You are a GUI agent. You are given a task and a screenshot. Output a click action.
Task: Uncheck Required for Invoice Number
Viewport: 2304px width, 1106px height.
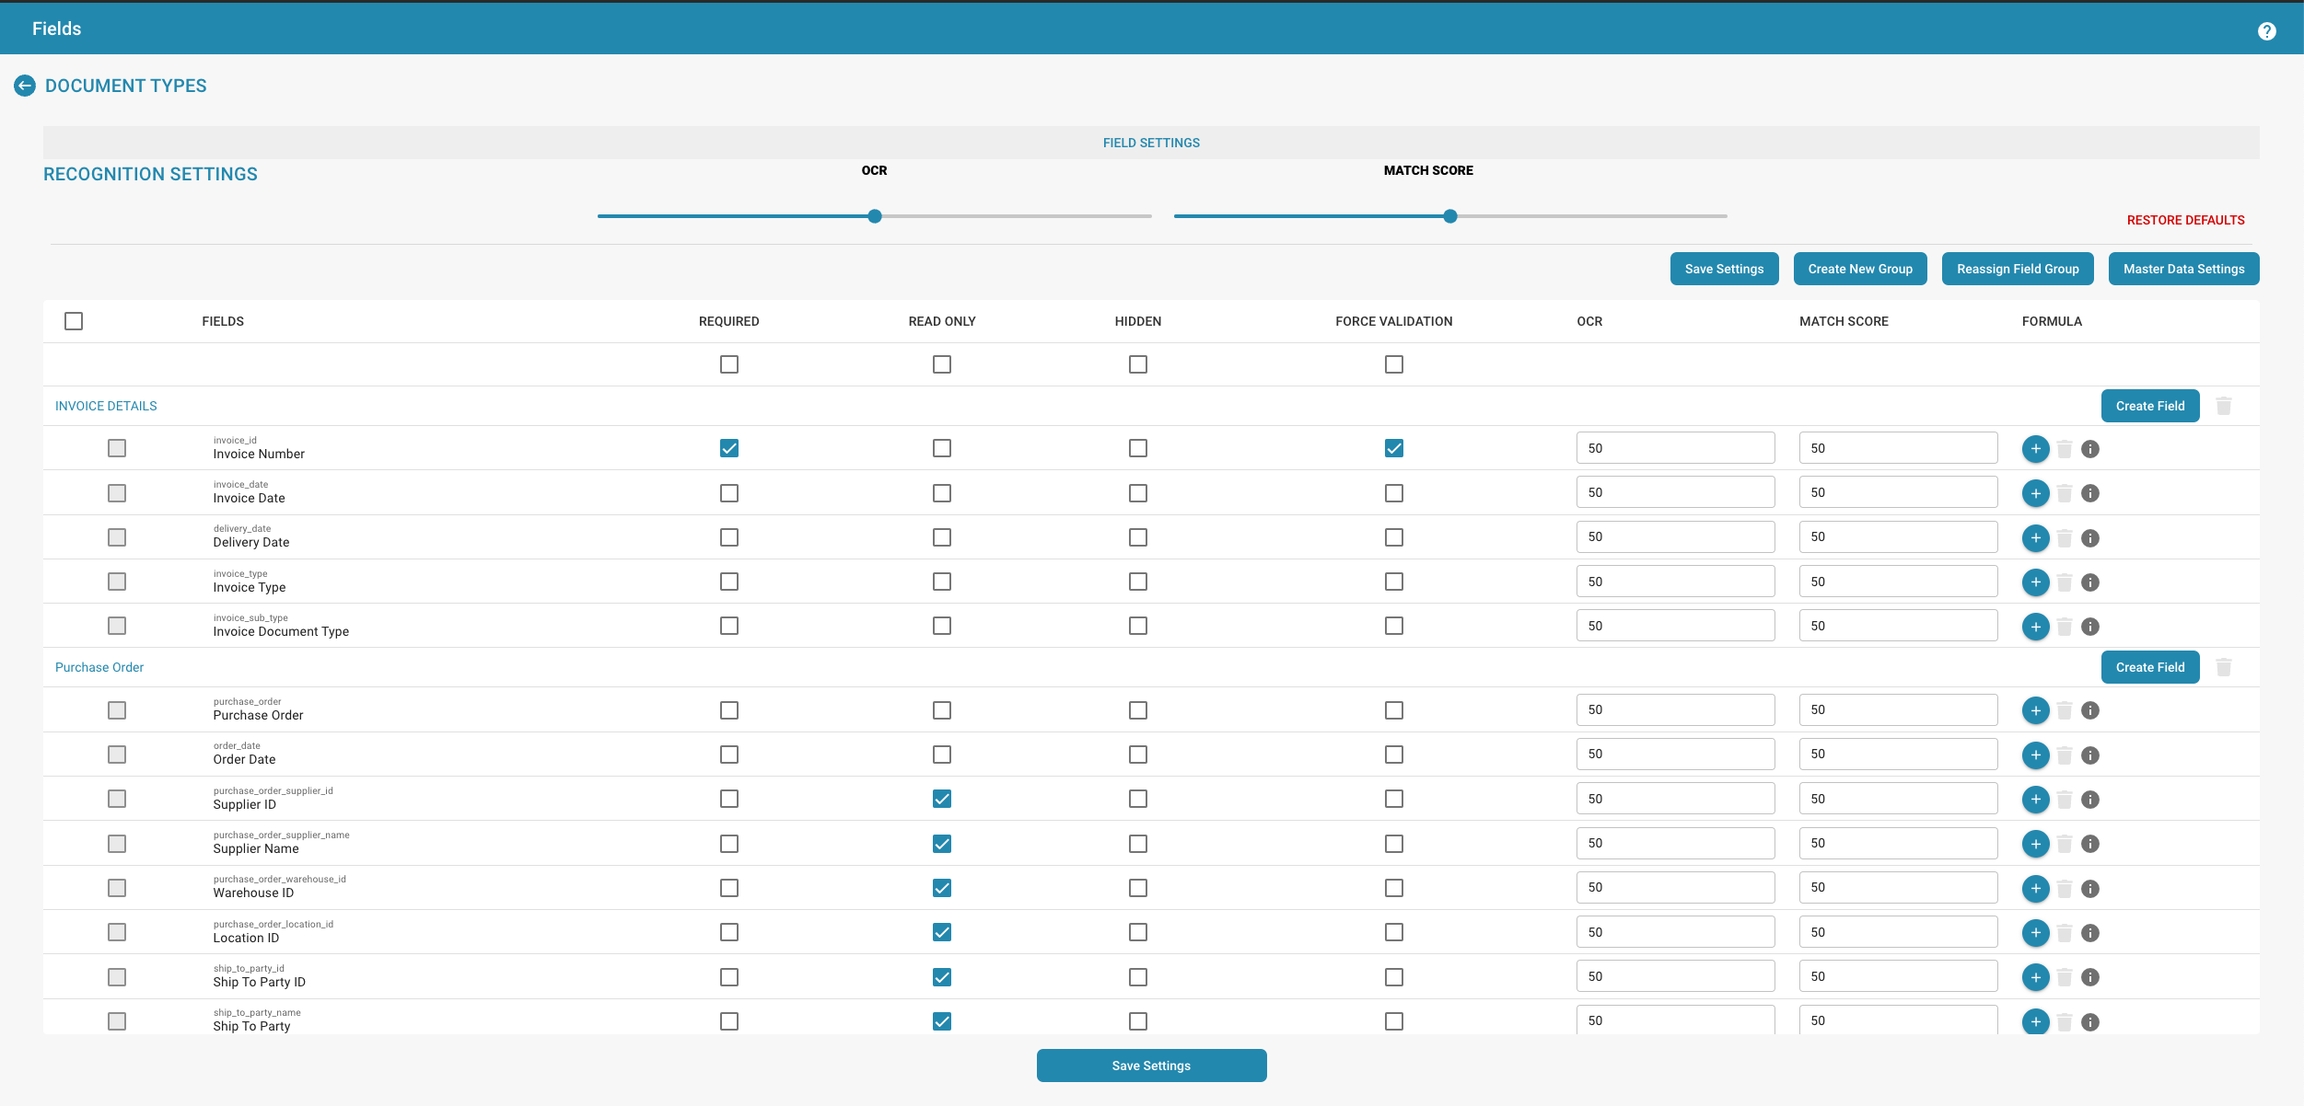point(729,448)
